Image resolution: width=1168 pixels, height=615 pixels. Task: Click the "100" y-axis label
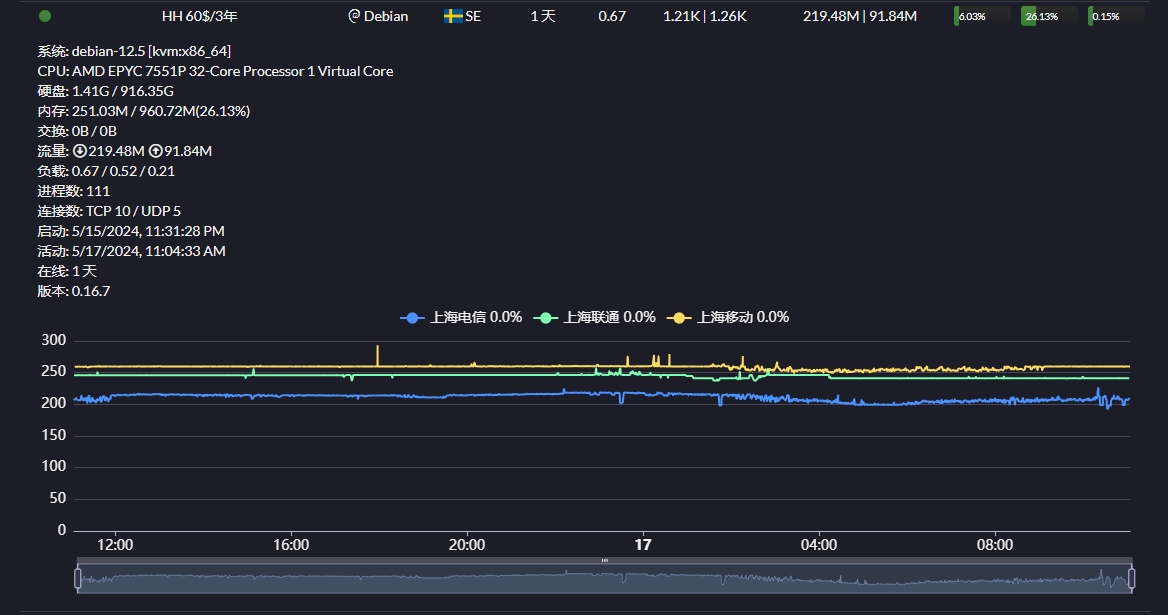tap(54, 467)
